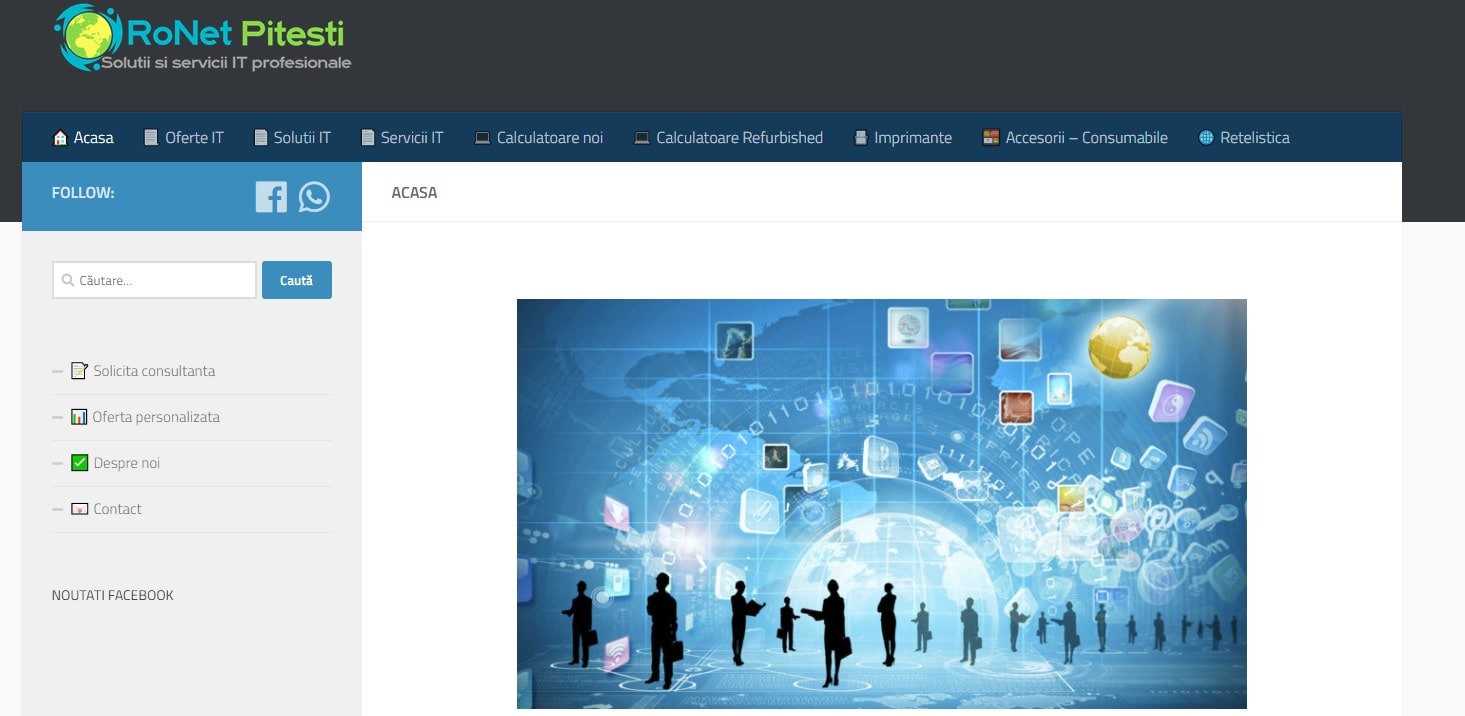Click the Solutii si servicii IT profesionale tagline
The width and height of the screenshot is (1465, 716).
226,63
